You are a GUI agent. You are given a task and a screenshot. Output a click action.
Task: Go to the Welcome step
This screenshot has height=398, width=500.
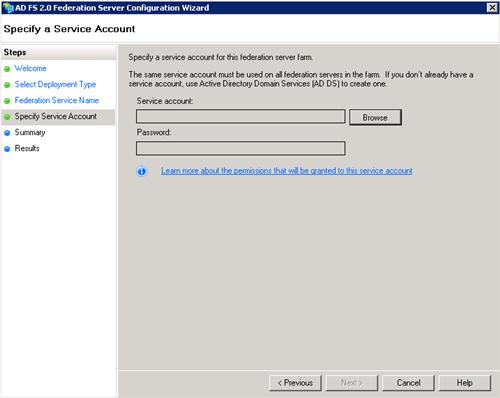coord(30,68)
